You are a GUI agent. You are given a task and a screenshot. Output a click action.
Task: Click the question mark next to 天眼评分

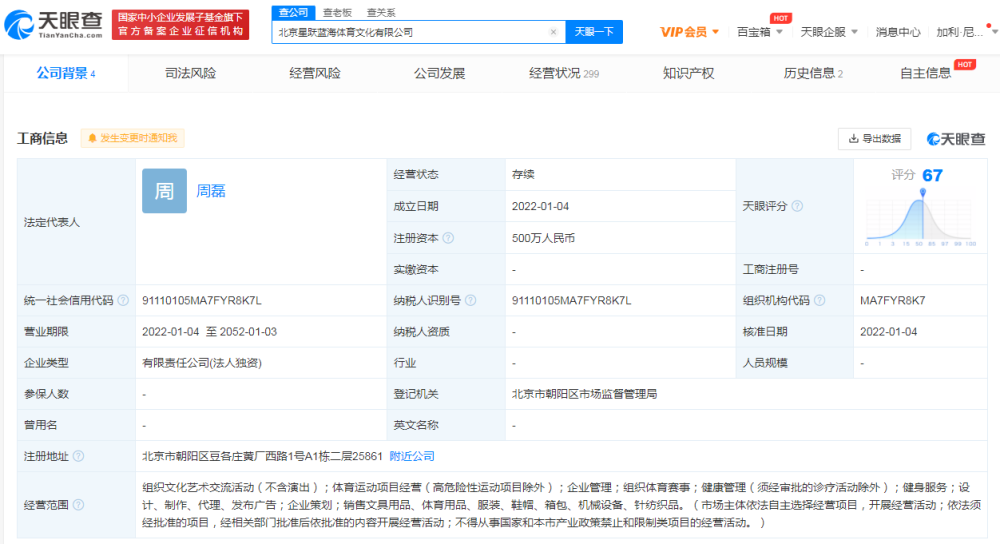click(797, 206)
